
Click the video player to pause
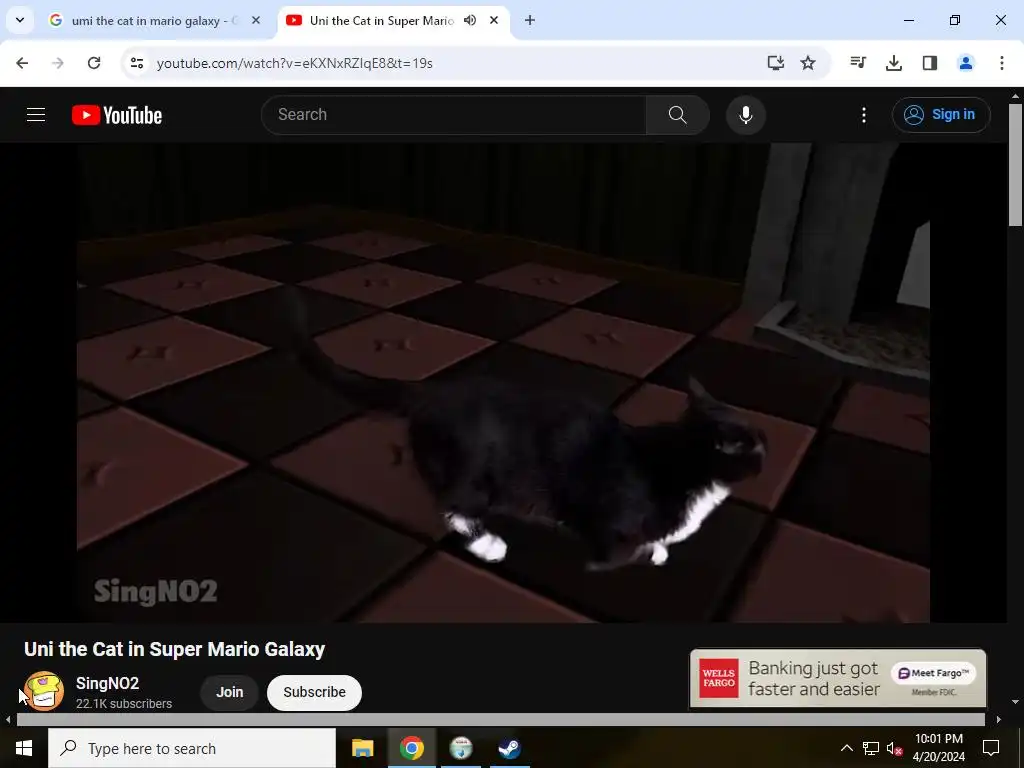(503, 382)
